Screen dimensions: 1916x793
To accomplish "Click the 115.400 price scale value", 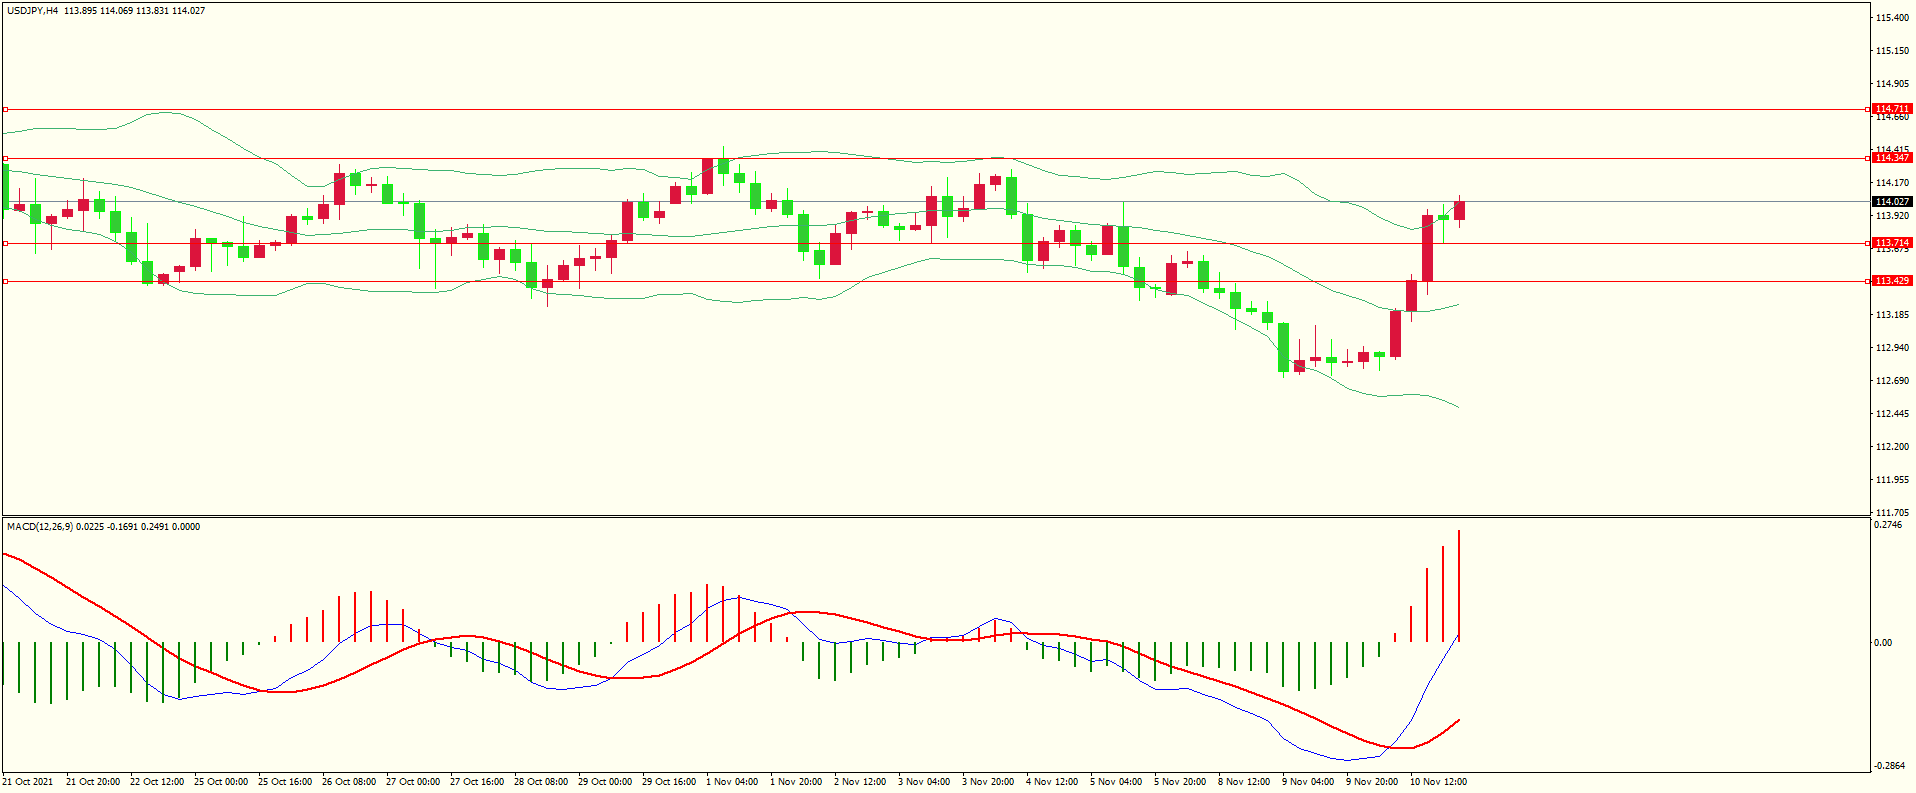I will tap(1892, 18).
